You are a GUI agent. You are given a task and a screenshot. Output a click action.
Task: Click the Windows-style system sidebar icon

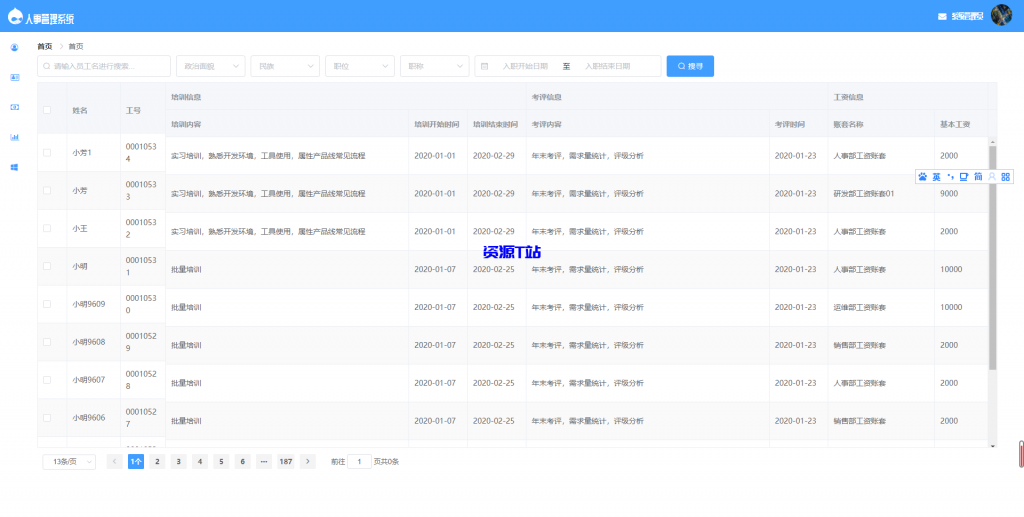click(14, 167)
